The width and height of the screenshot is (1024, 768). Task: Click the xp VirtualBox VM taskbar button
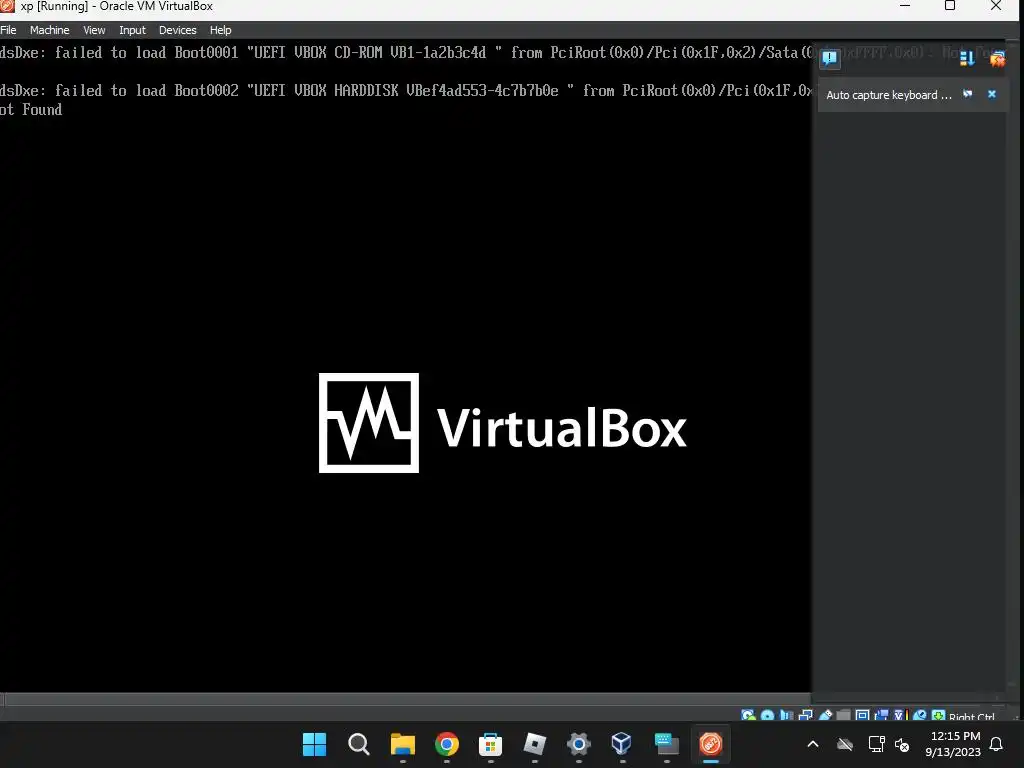[x=711, y=744]
